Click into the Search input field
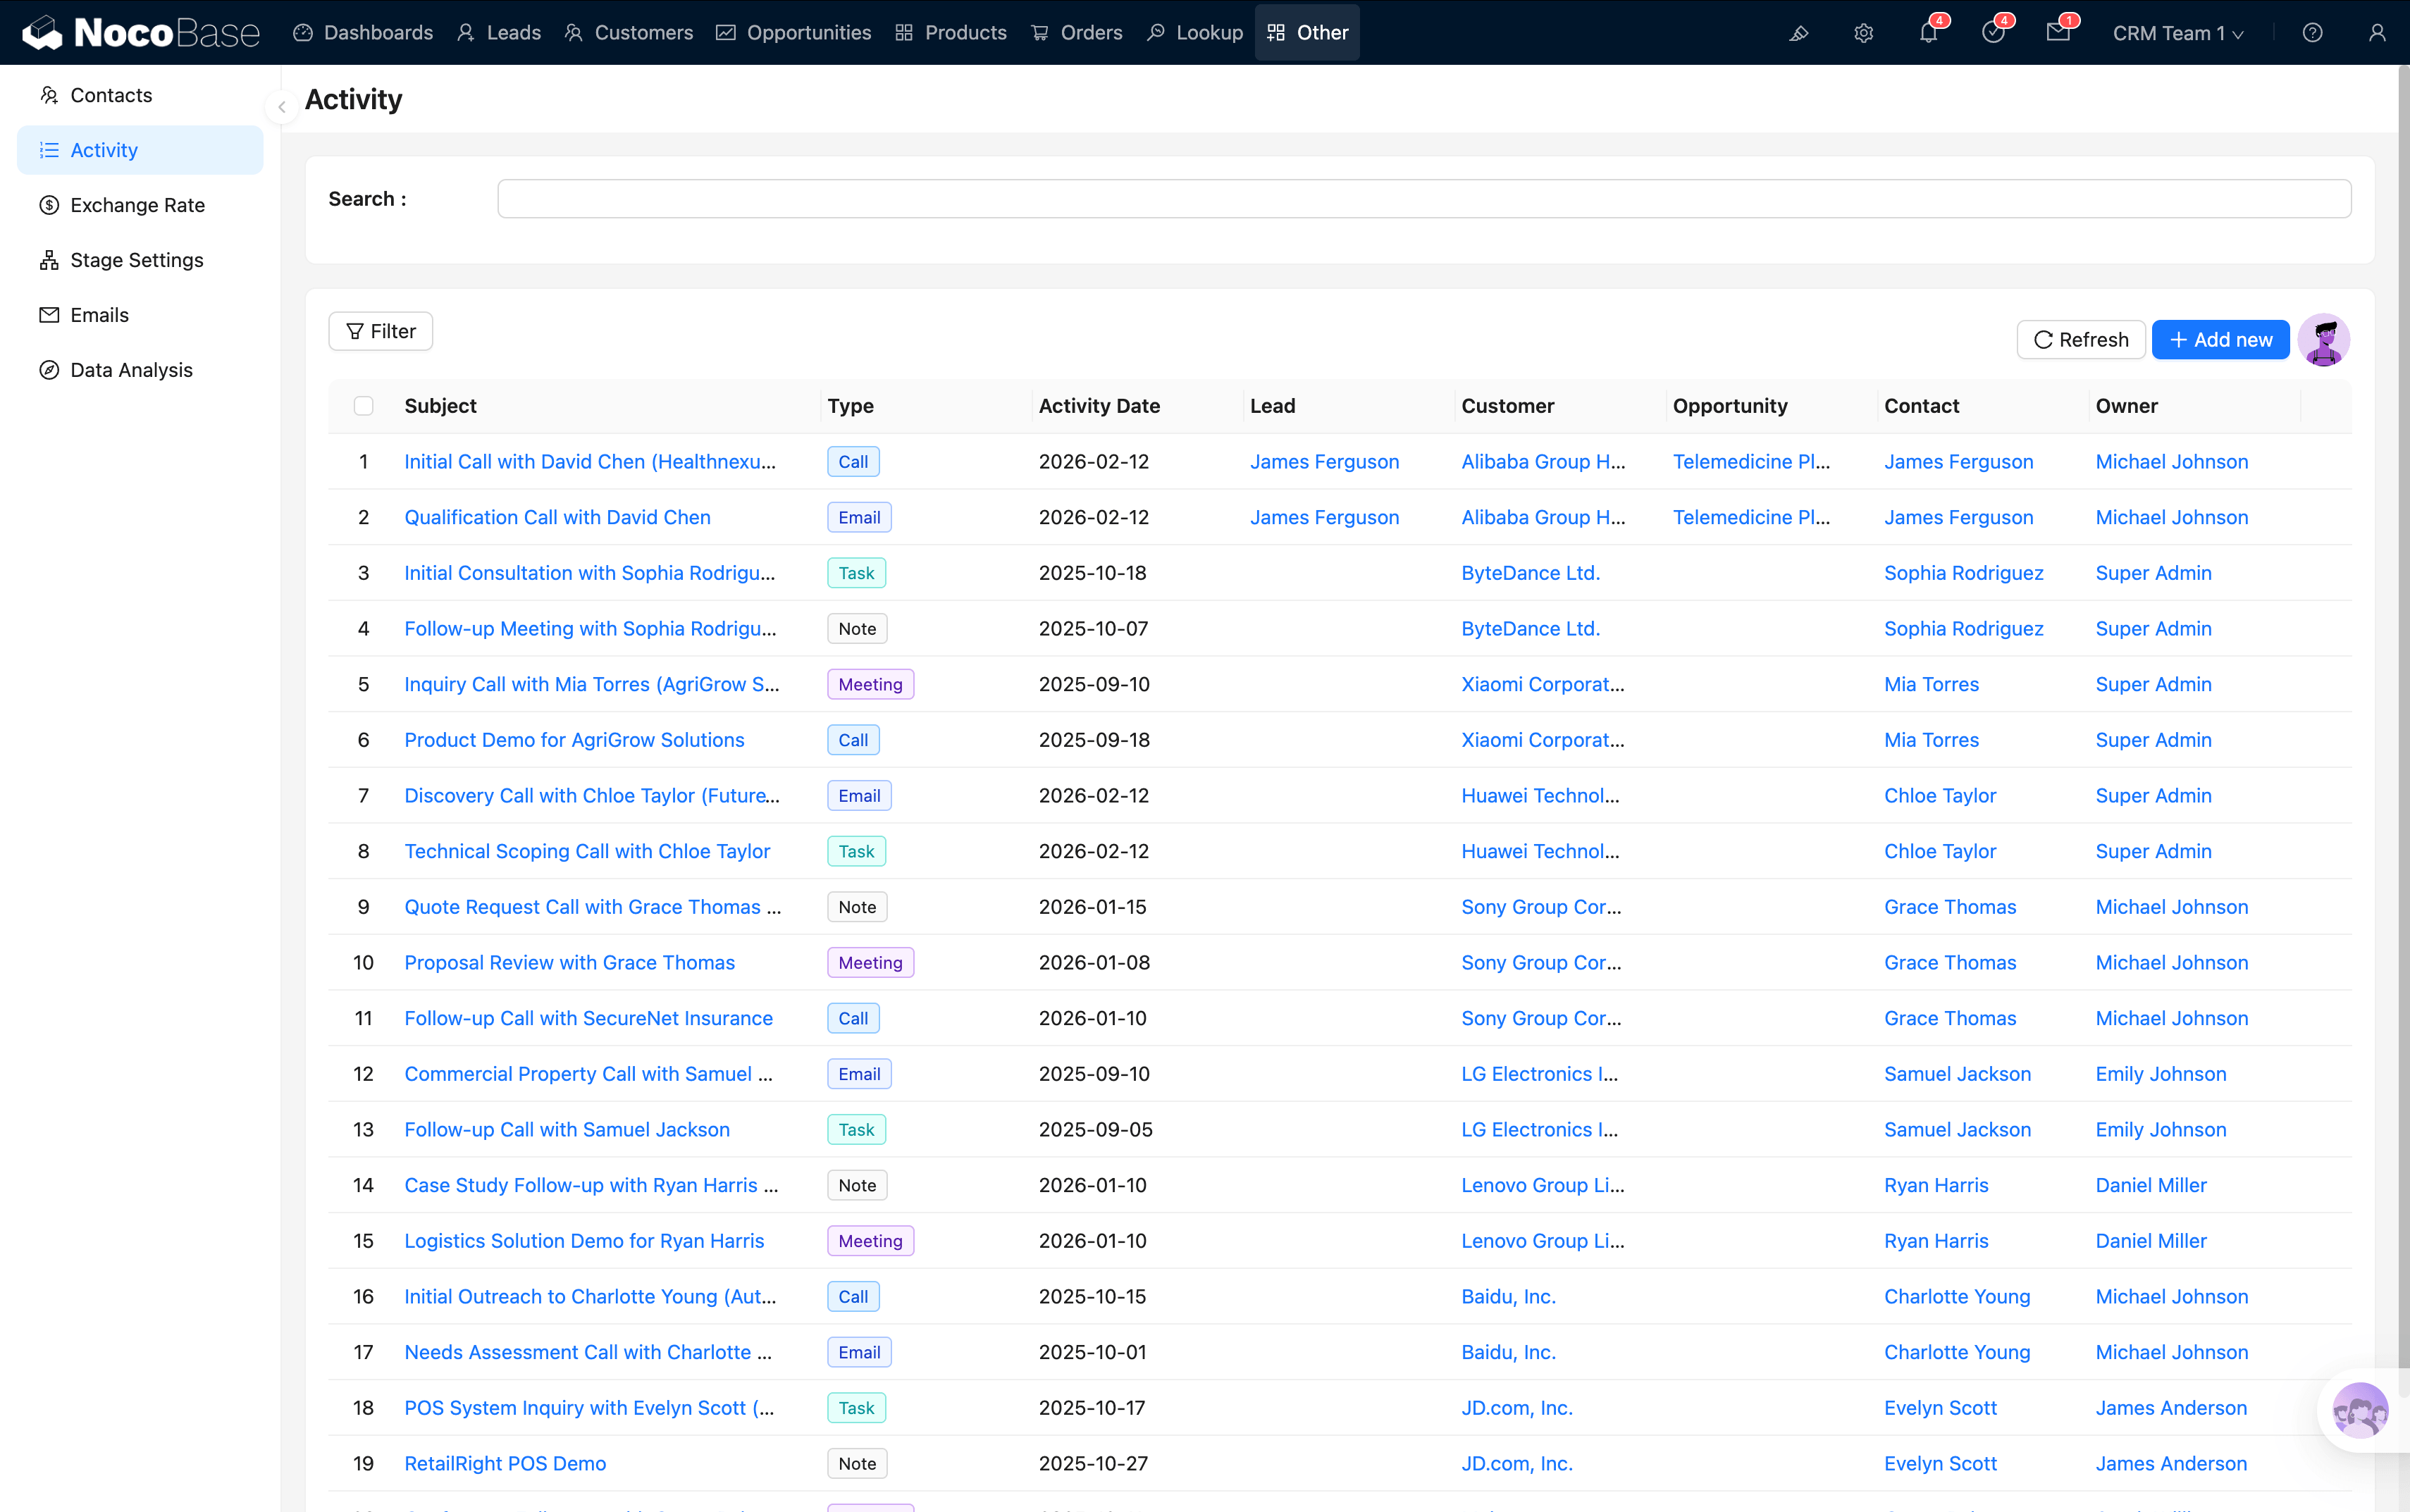This screenshot has width=2410, height=1512. [x=1424, y=199]
